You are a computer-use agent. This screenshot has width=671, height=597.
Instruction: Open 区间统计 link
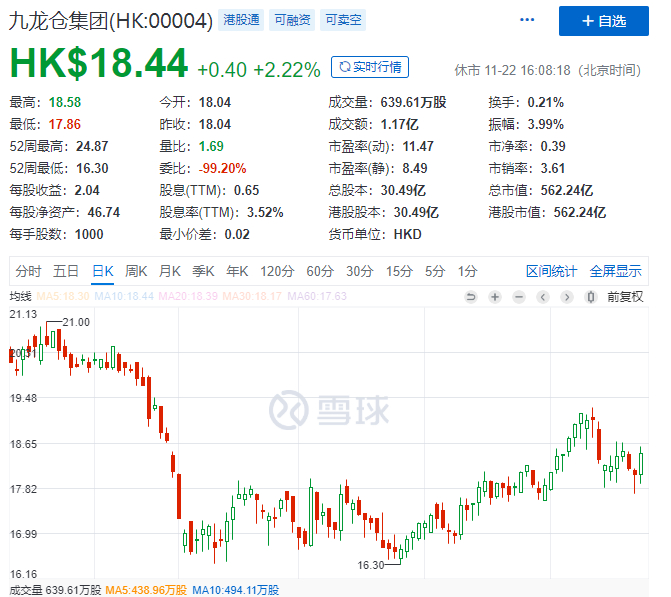tap(551, 271)
